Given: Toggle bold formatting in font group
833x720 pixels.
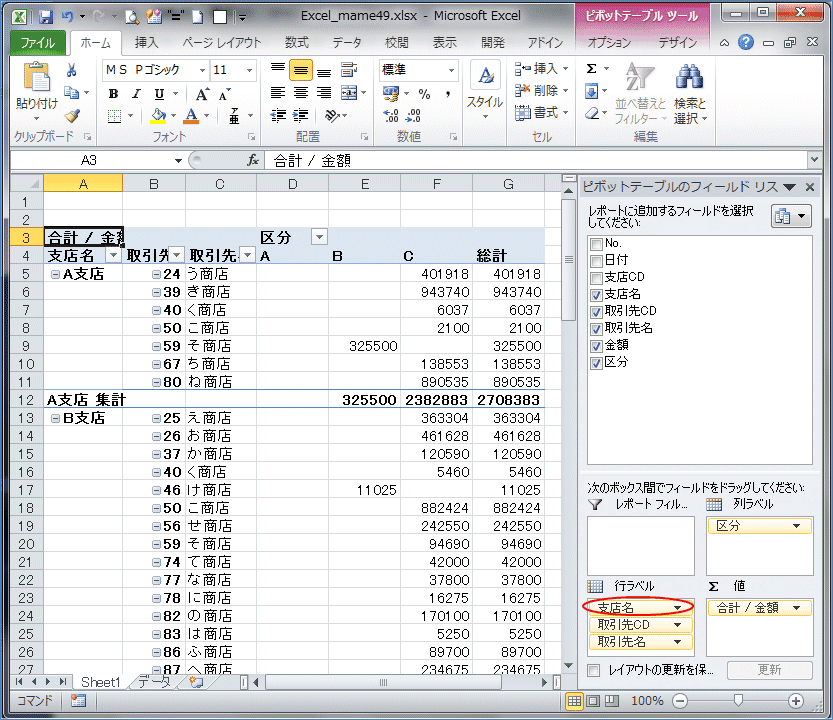Looking at the screenshot, I should pos(113,94).
